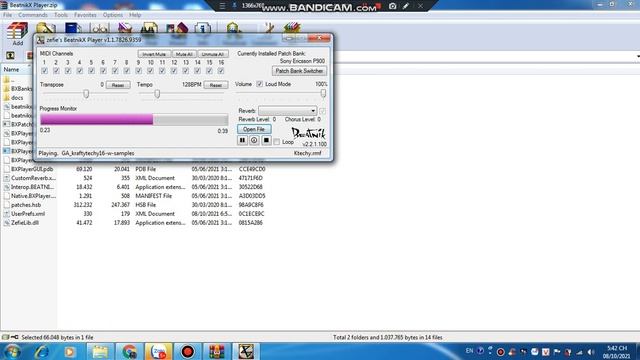Toggle MIDI channel 7 checkbox
Screen dimensions: 640x360
(x=115, y=71)
